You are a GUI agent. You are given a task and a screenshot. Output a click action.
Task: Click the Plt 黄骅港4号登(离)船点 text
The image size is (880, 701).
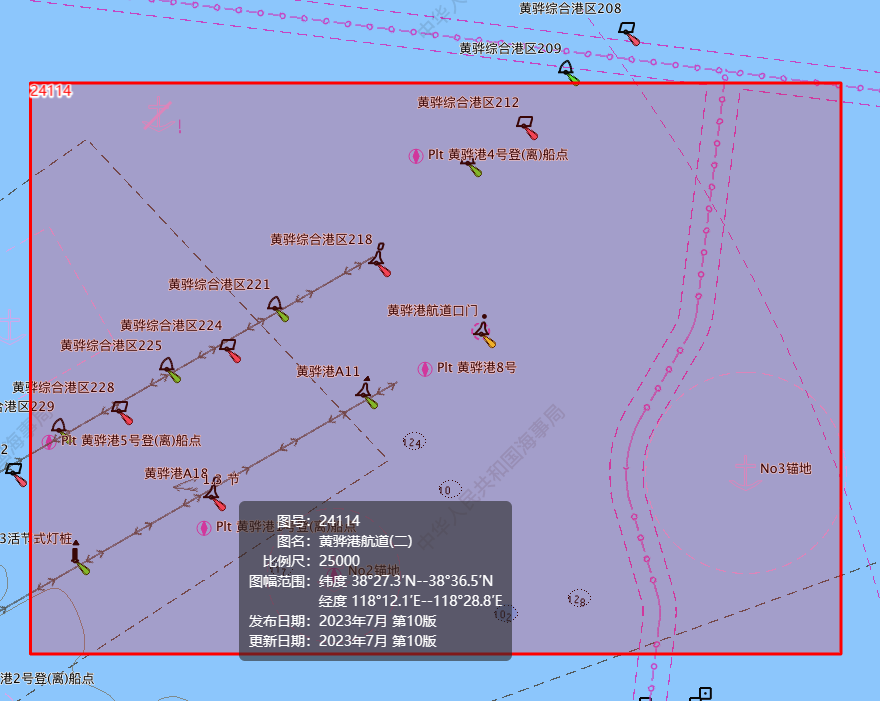tap(498, 155)
